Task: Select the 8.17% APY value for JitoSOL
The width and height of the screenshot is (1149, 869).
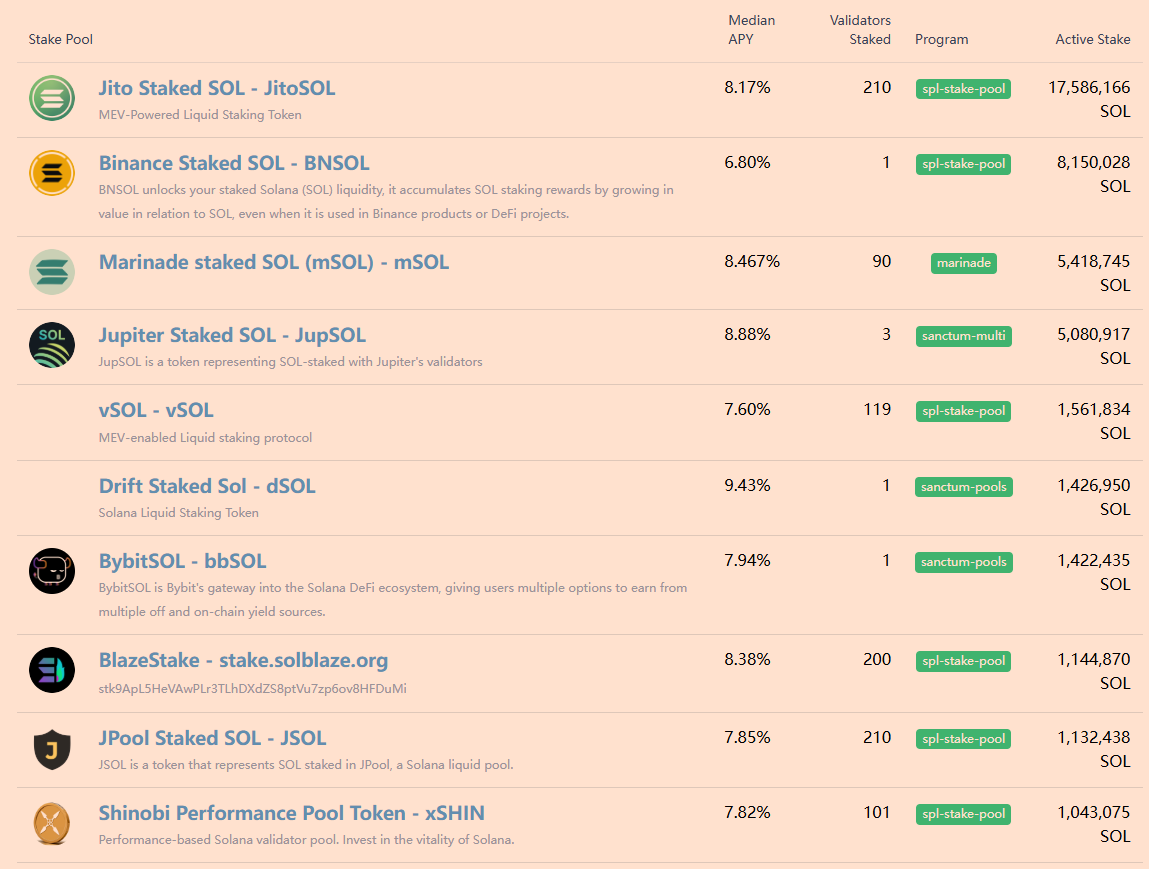Action: (747, 88)
